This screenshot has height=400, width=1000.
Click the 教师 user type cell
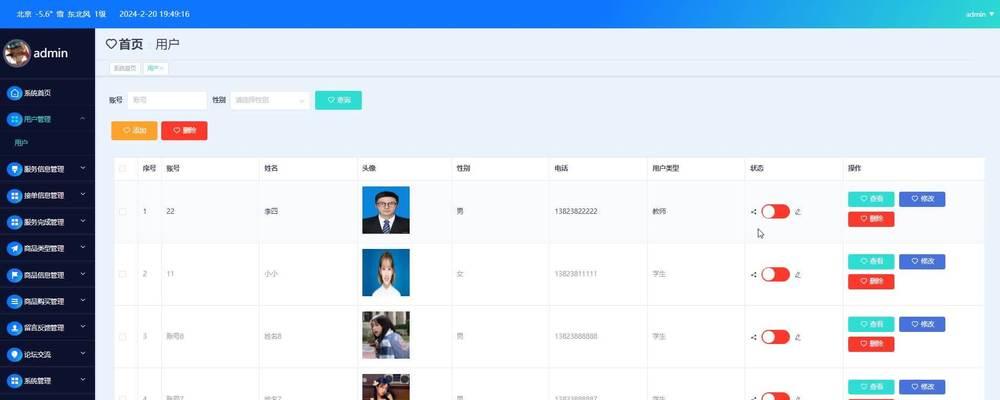click(659, 211)
